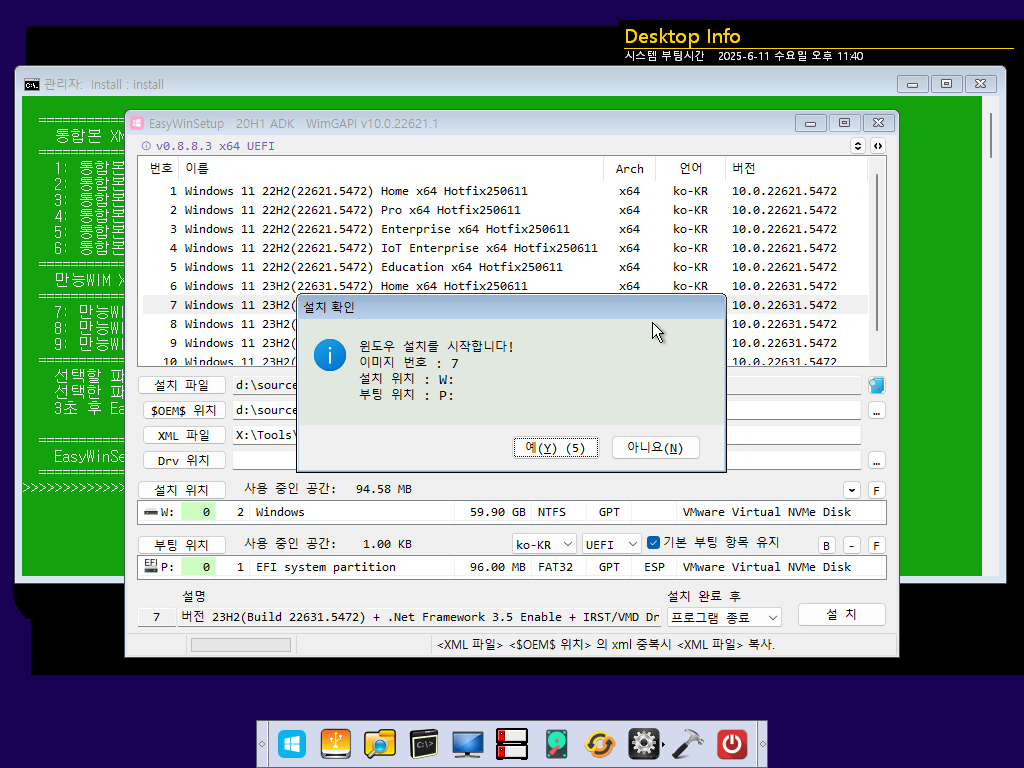The width and height of the screenshot is (1024, 768).
Task: Confirm install with 예(Y) button
Action: tap(555, 448)
